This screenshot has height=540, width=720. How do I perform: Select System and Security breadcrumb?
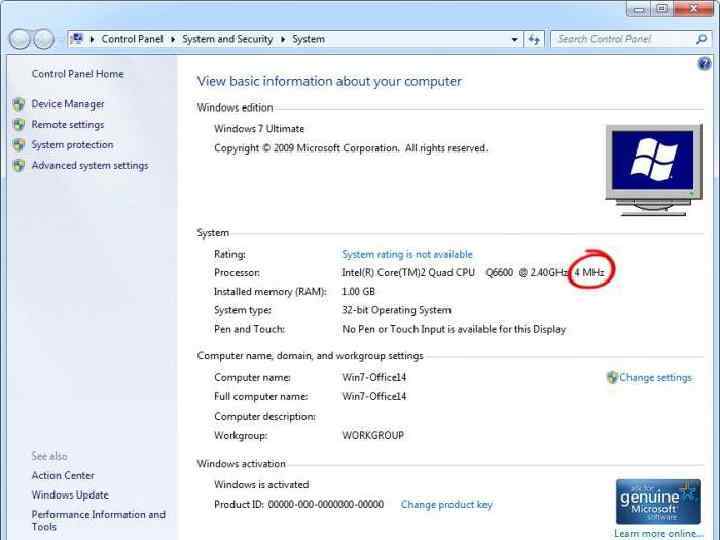[x=227, y=39]
